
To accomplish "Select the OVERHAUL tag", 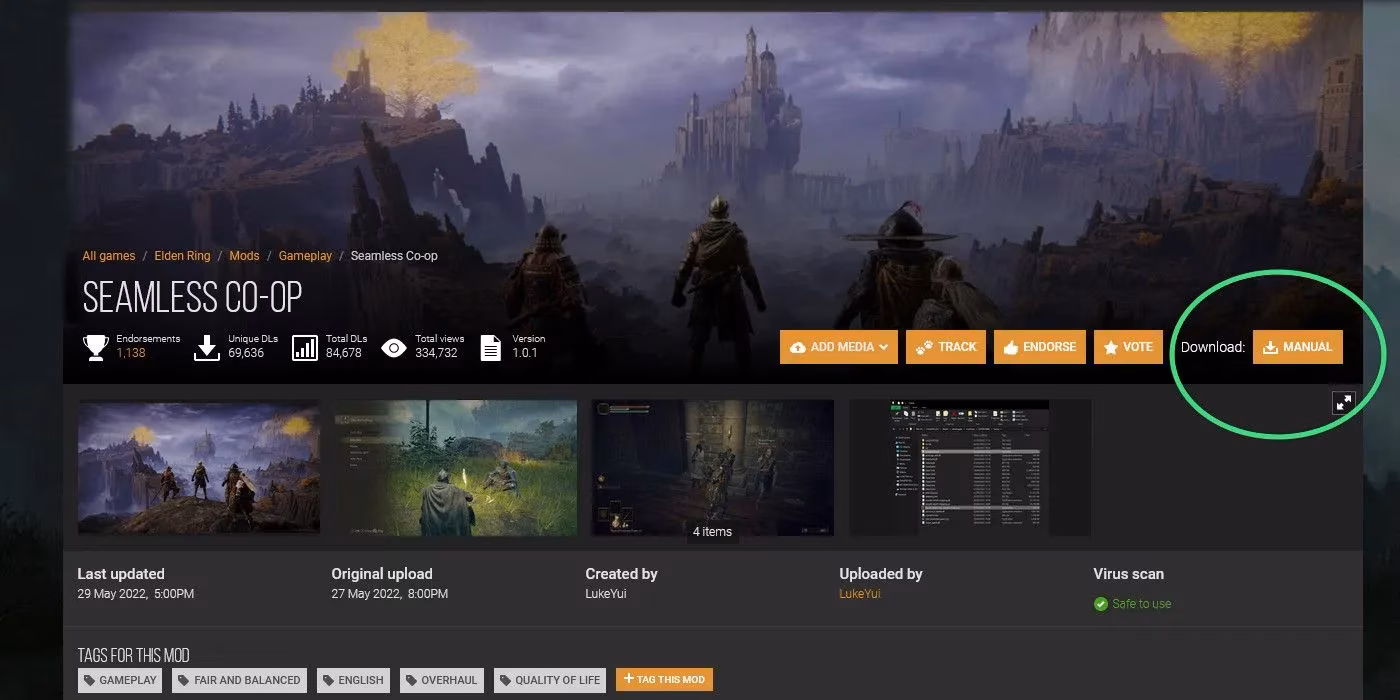I will 442,680.
